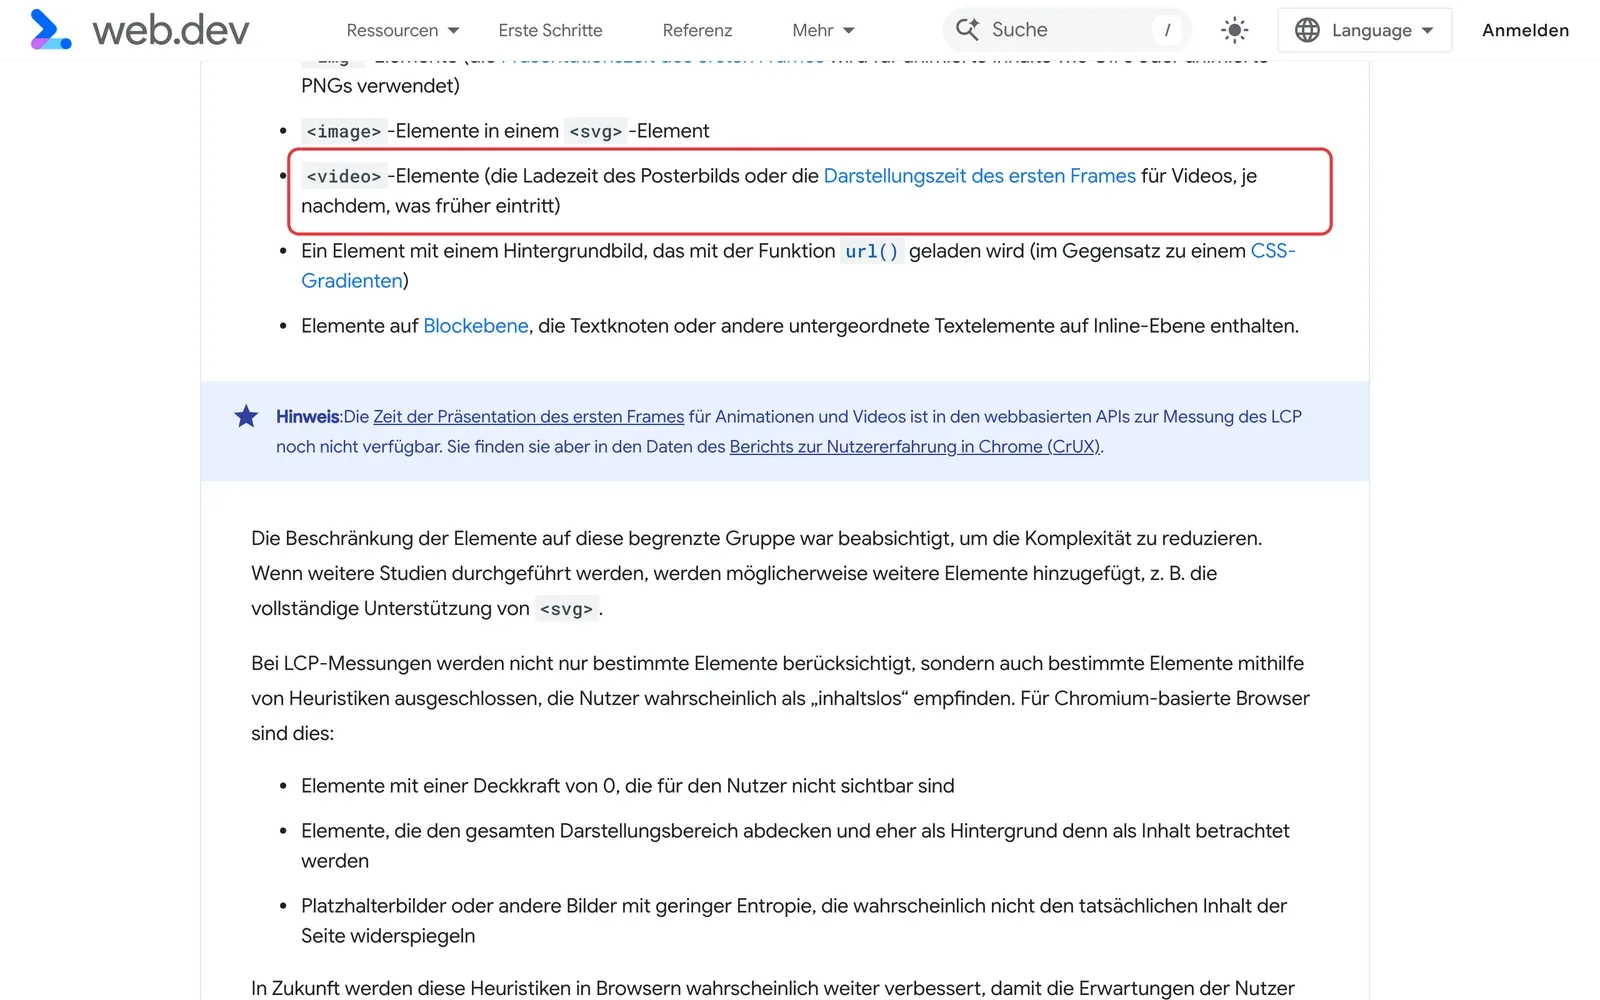Screen dimensions: 1600x1000
Task: Click the url() code snippet
Action: click(871, 252)
